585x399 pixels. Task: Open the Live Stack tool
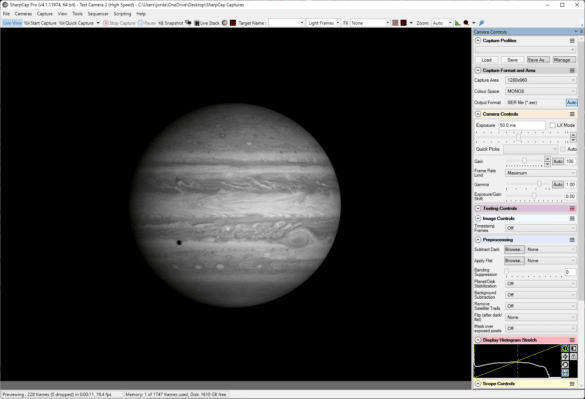[x=207, y=23]
